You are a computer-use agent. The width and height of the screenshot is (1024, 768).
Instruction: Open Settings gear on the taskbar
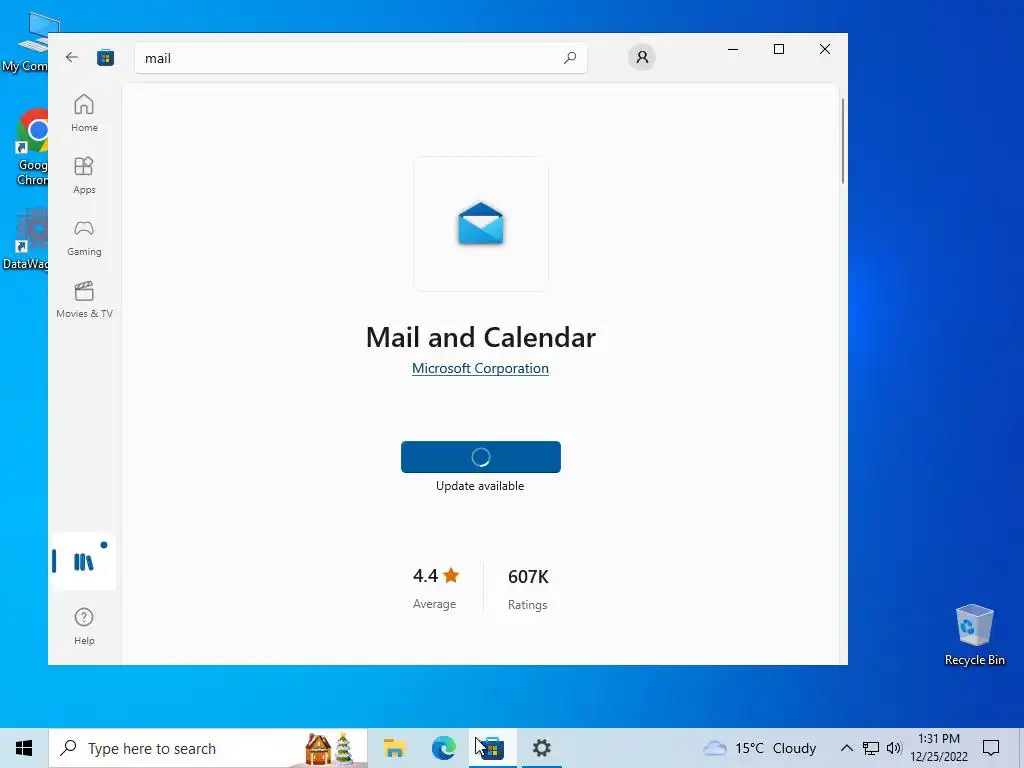[x=541, y=748]
